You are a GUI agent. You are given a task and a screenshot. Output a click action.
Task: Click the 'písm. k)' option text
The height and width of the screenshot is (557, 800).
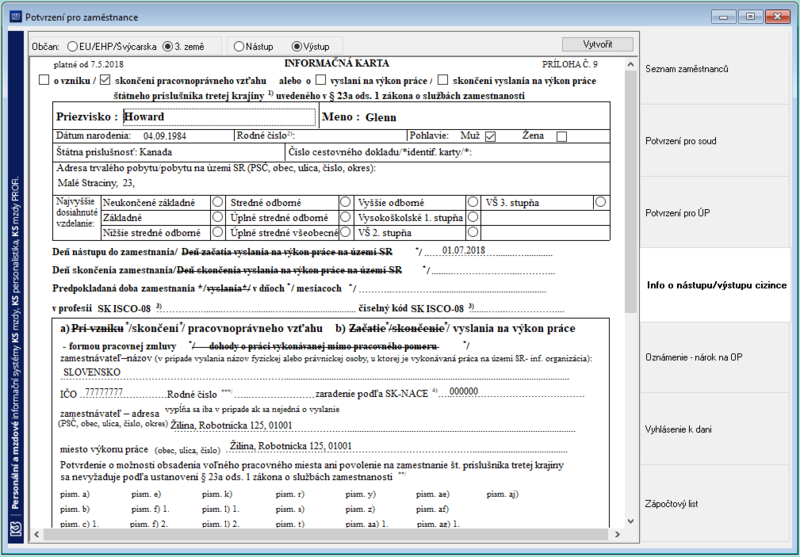coord(217,494)
